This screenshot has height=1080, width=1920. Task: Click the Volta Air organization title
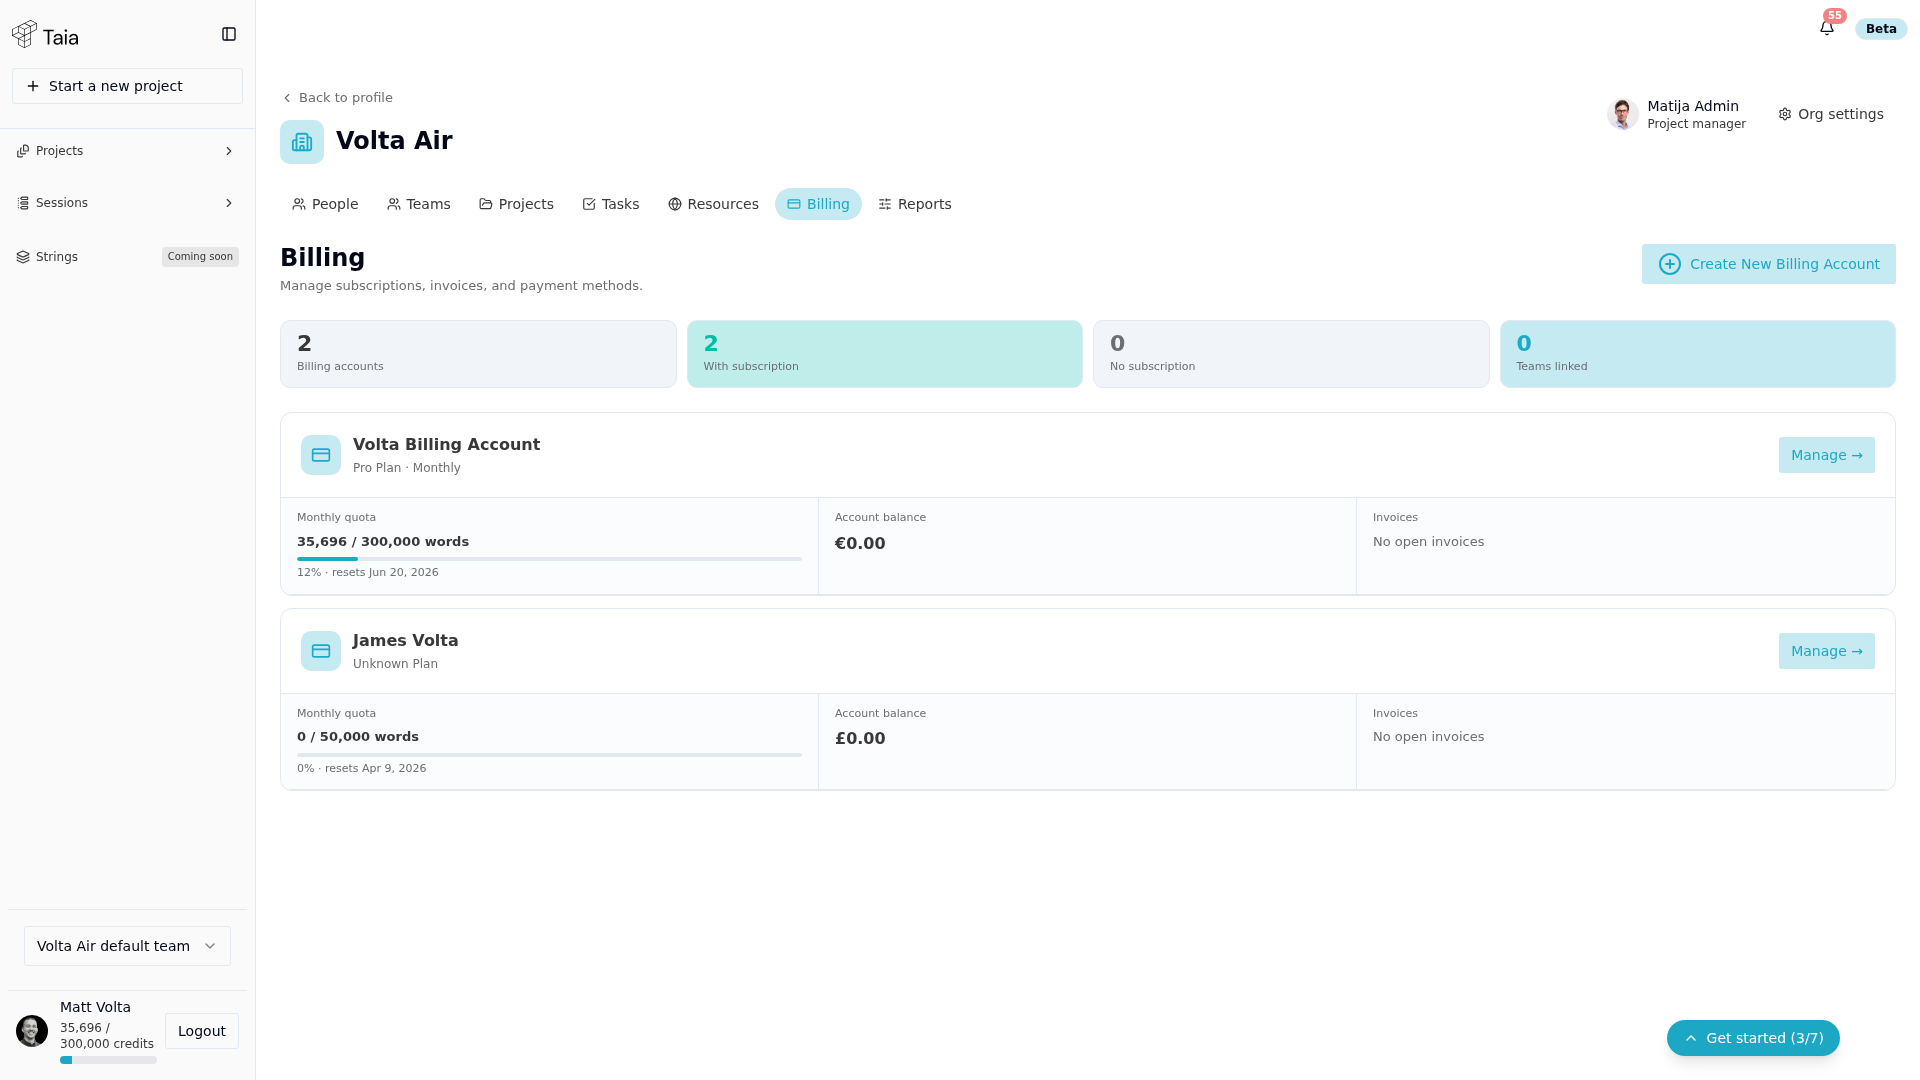point(394,141)
